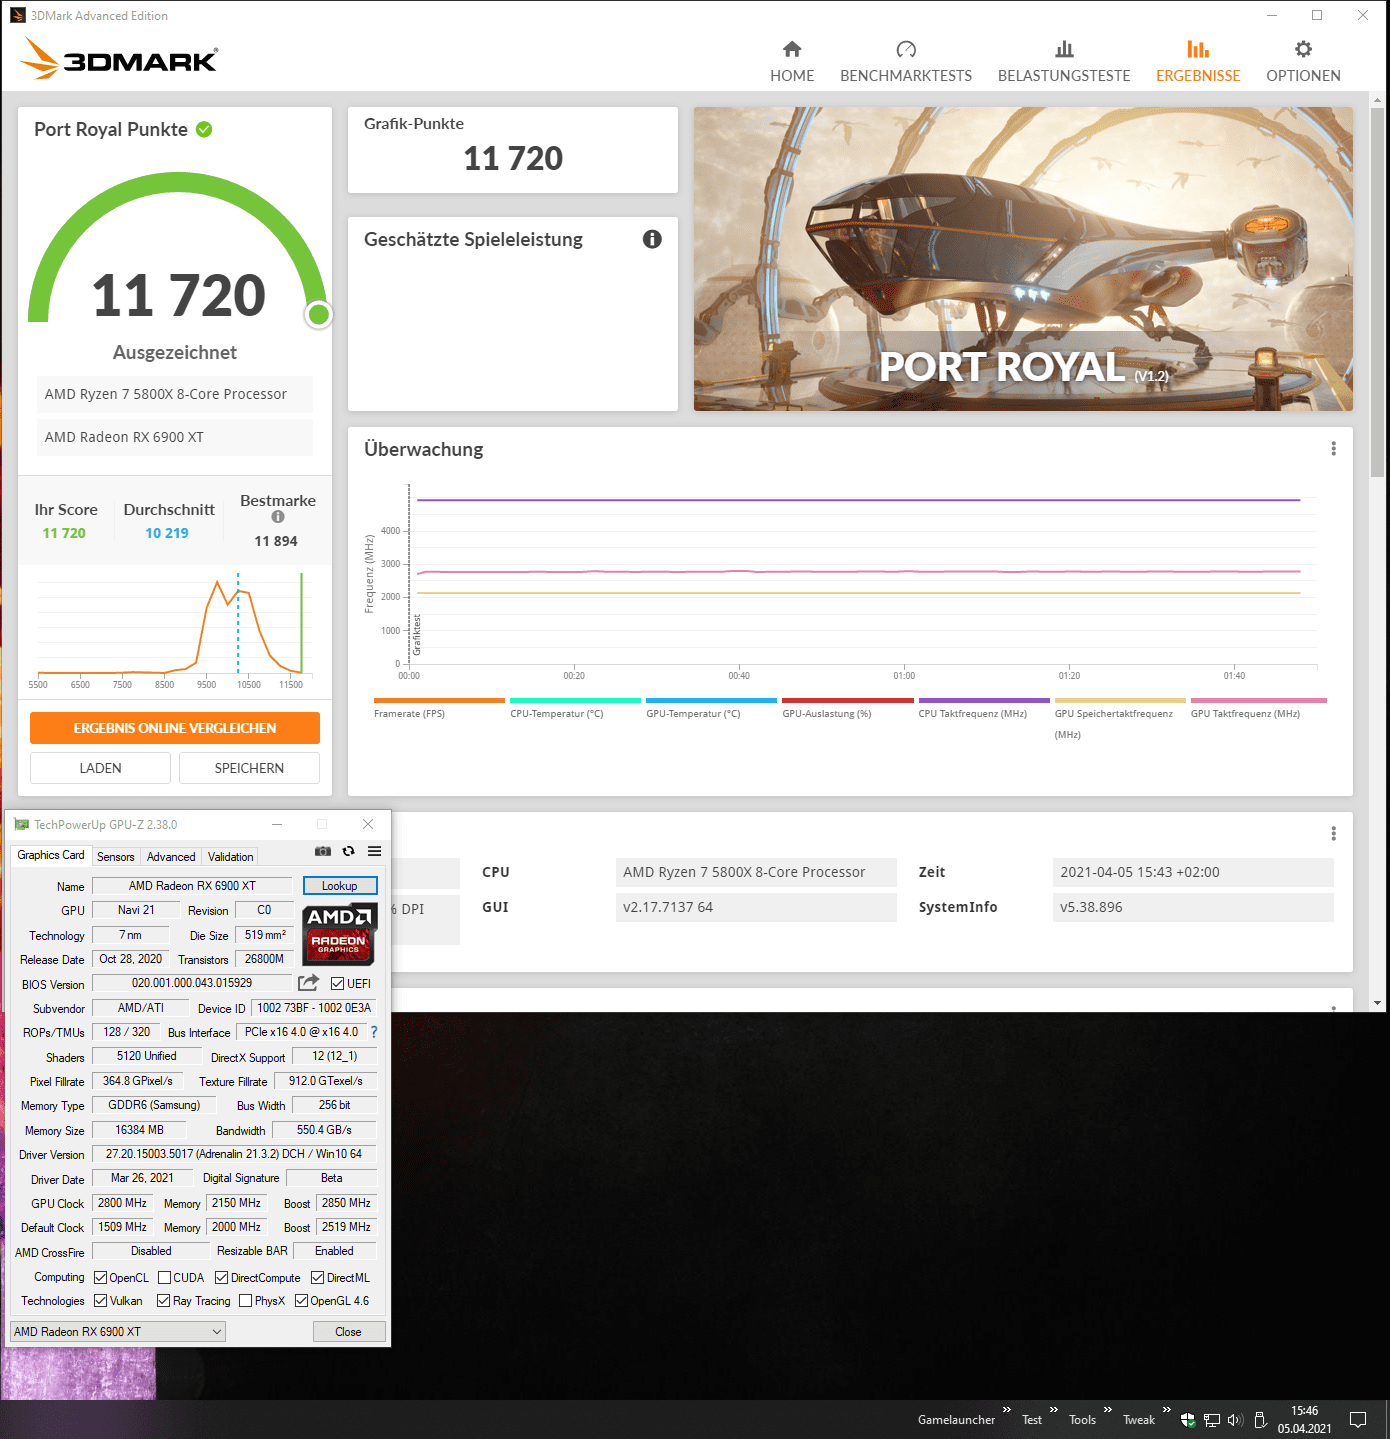Click the info icon beside Geschätzte Spieleleistung
This screenshot has height=1439, width=1390.
click(652, 239)
